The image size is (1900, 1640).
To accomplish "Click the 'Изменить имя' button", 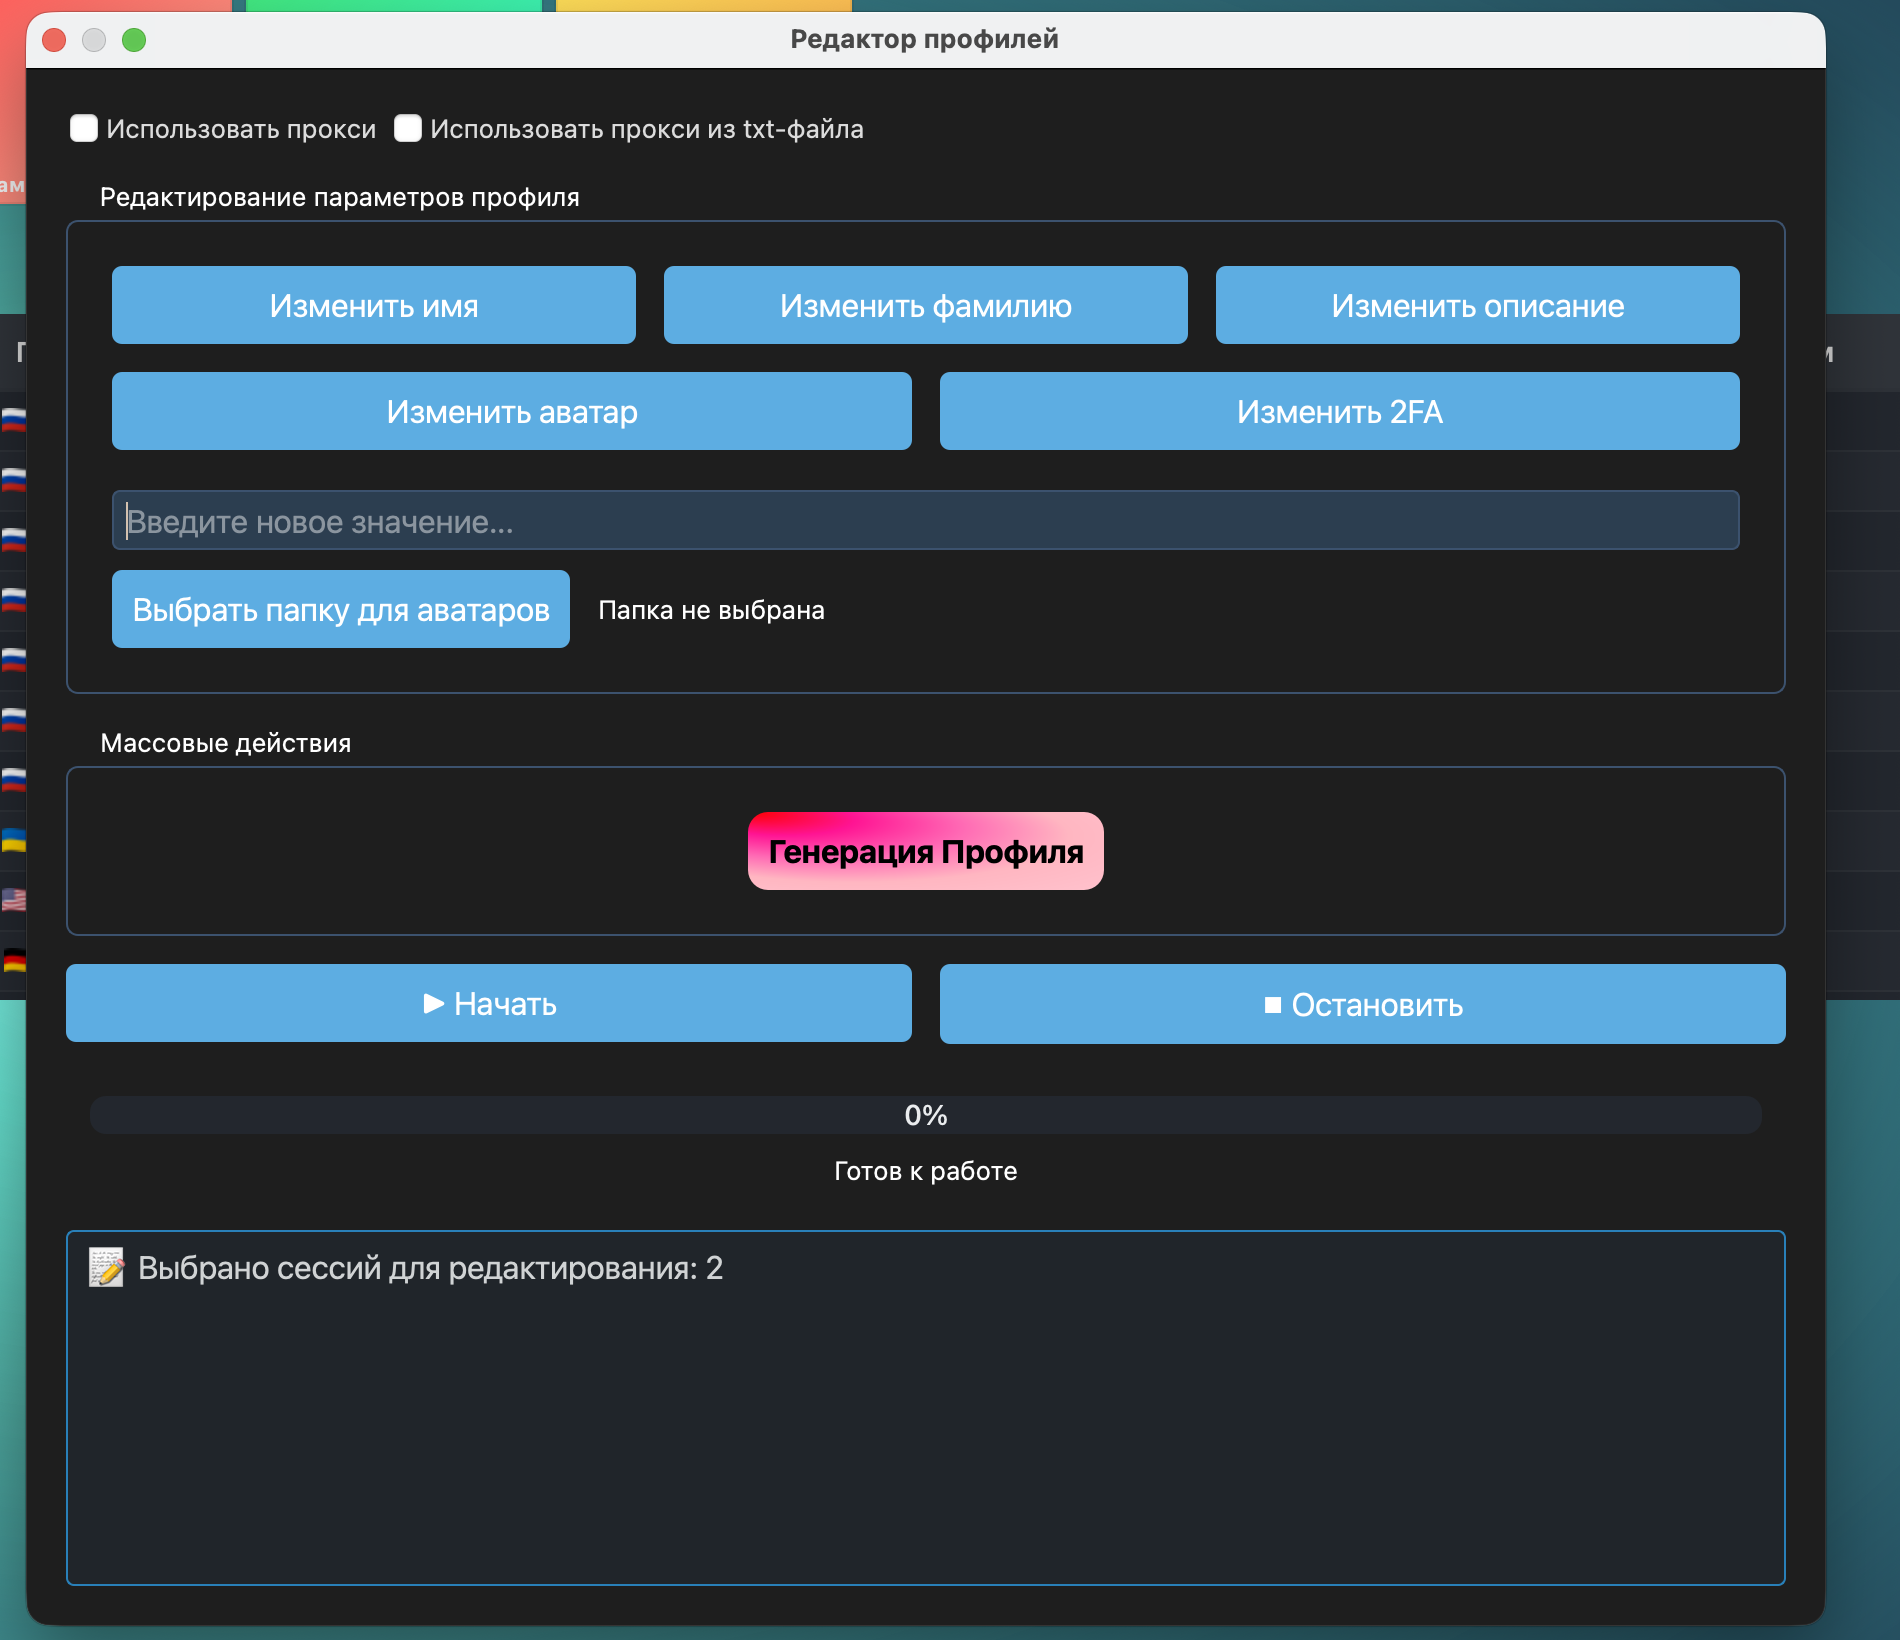I will 374,305.
